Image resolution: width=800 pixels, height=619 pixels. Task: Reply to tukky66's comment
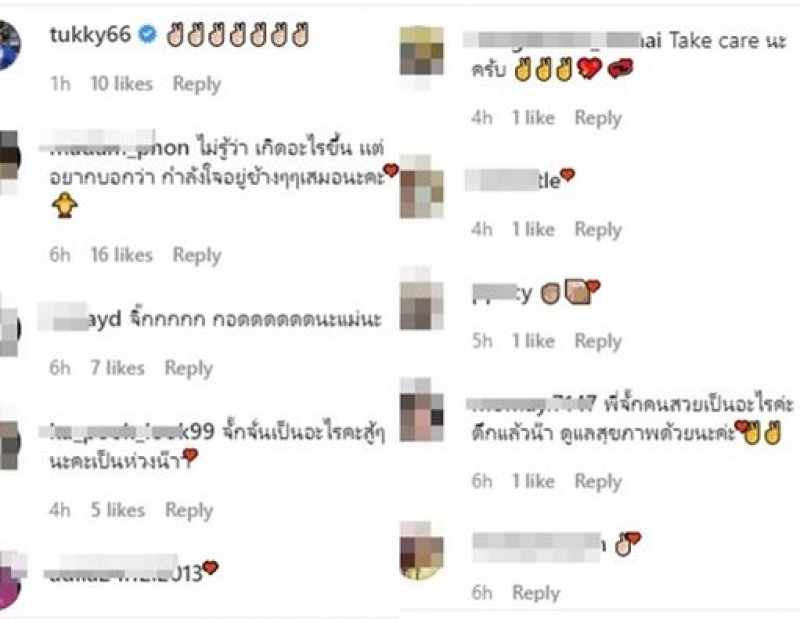tap(196, 84)
